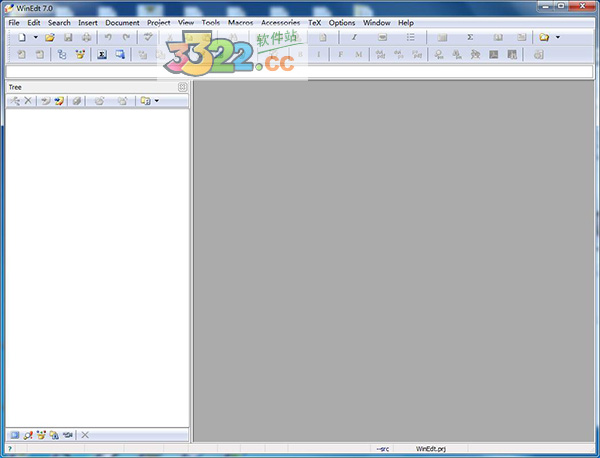Click the F icon in the second toolbar

[x=340, y=55]
